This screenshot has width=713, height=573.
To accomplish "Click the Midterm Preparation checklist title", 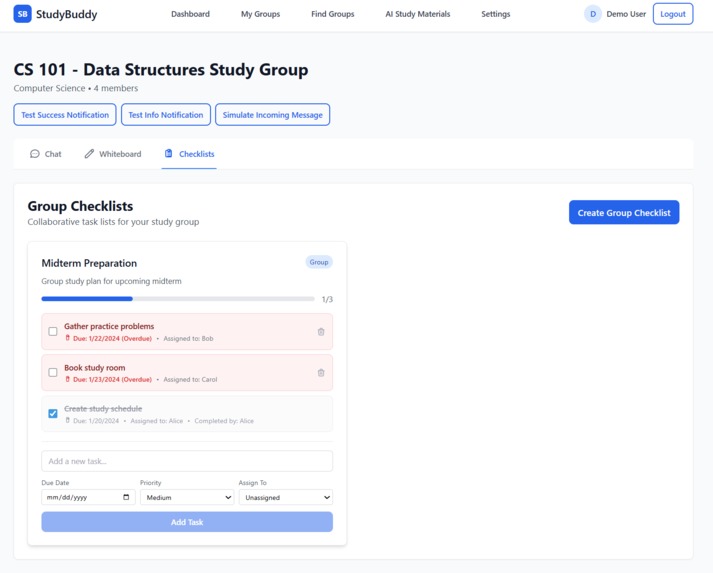I will [89, 263].
